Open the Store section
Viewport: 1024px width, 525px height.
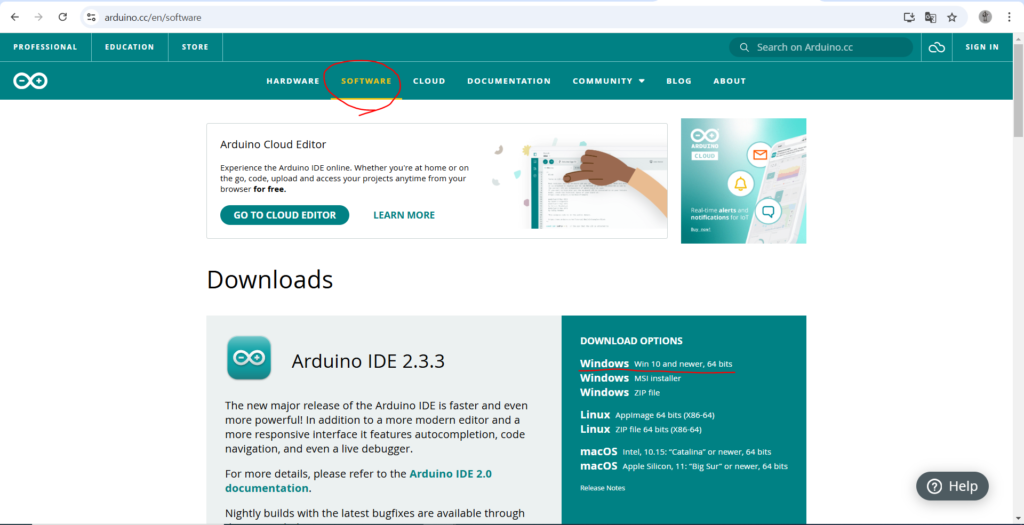[195, 47]
